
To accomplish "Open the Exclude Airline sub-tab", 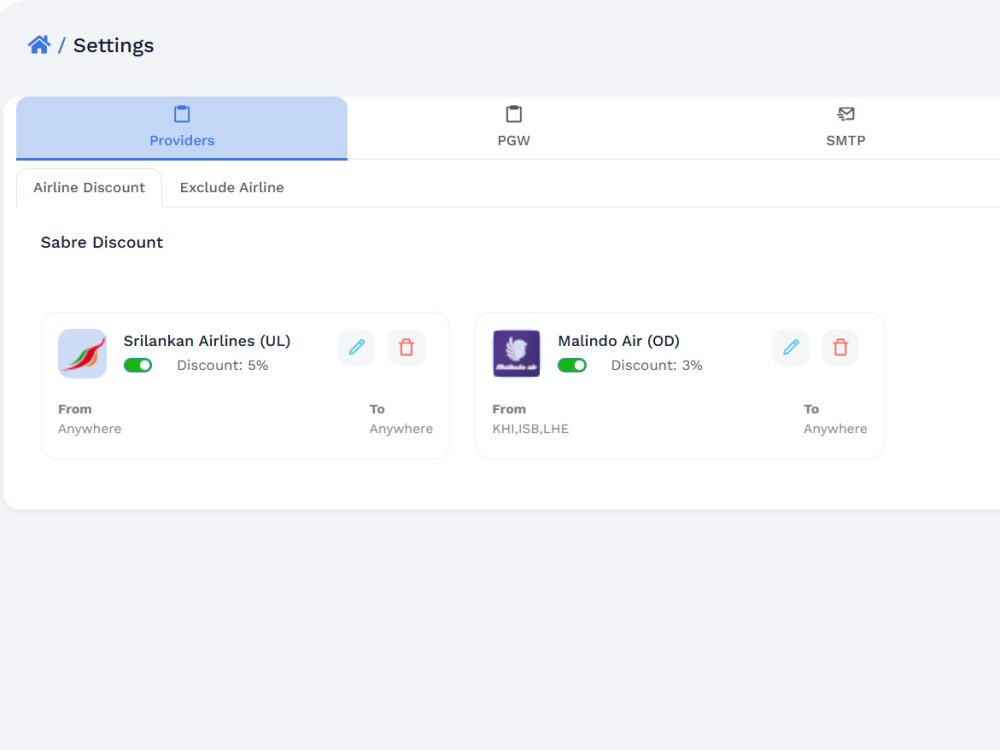I will coord(232,188).
